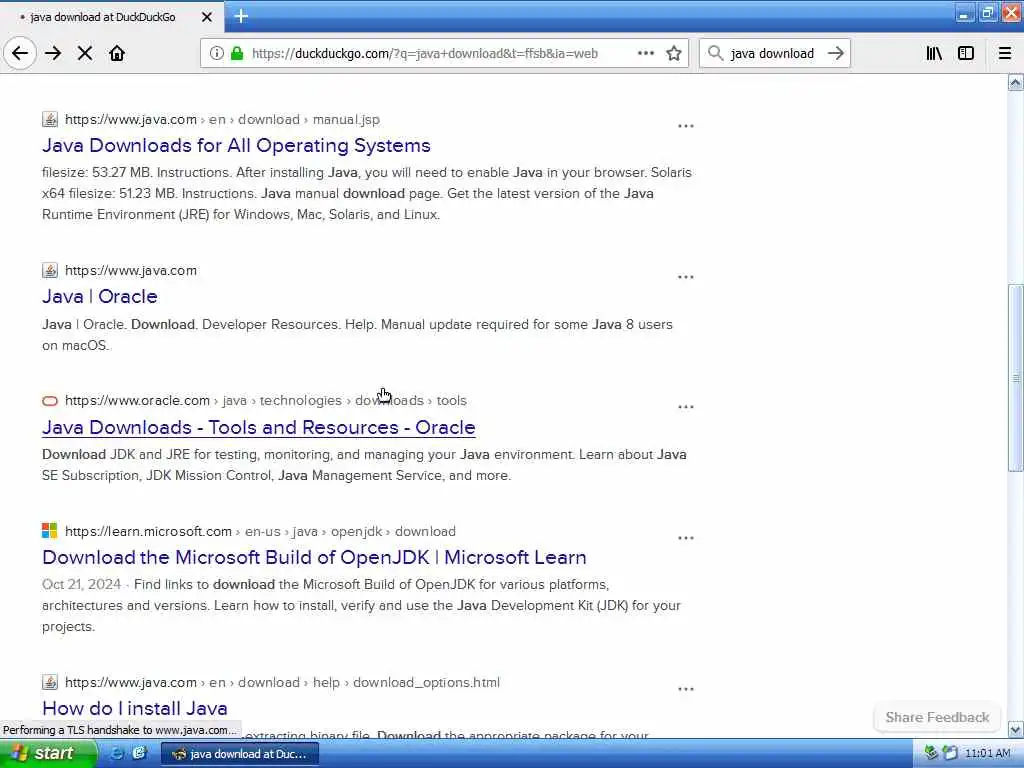Open the How do I install Java result

pos(135,708)
